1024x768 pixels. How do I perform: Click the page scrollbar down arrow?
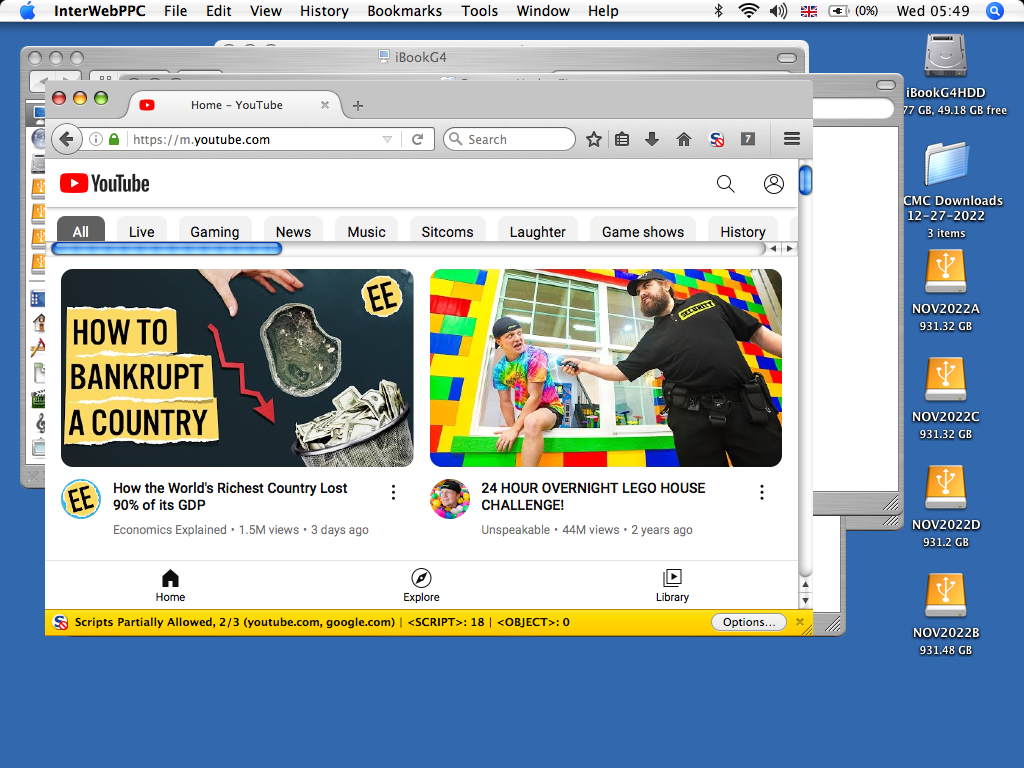[805, 600]
